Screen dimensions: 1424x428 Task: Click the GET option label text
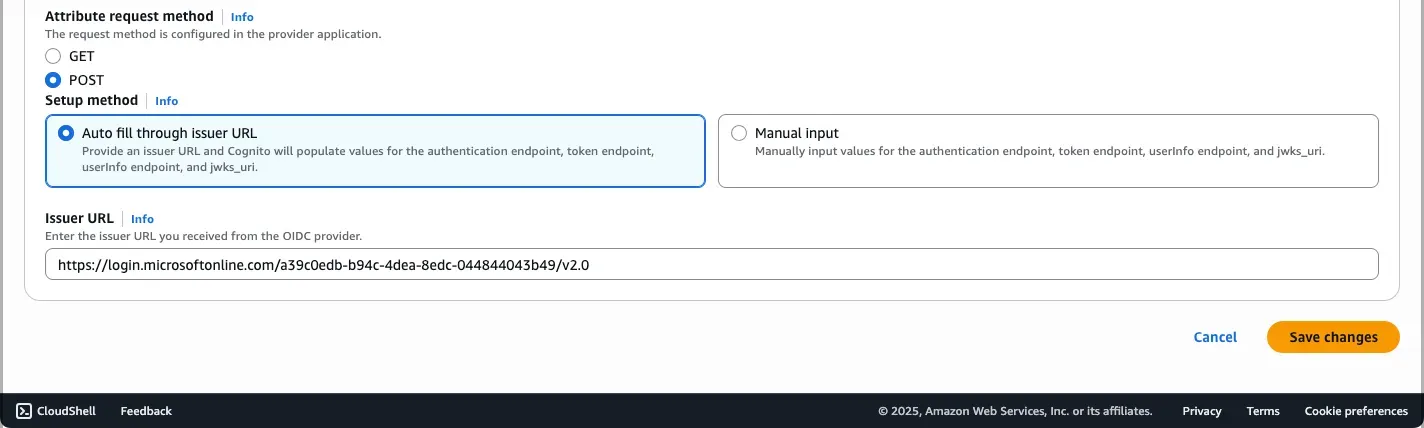click(x=82, y=56)
